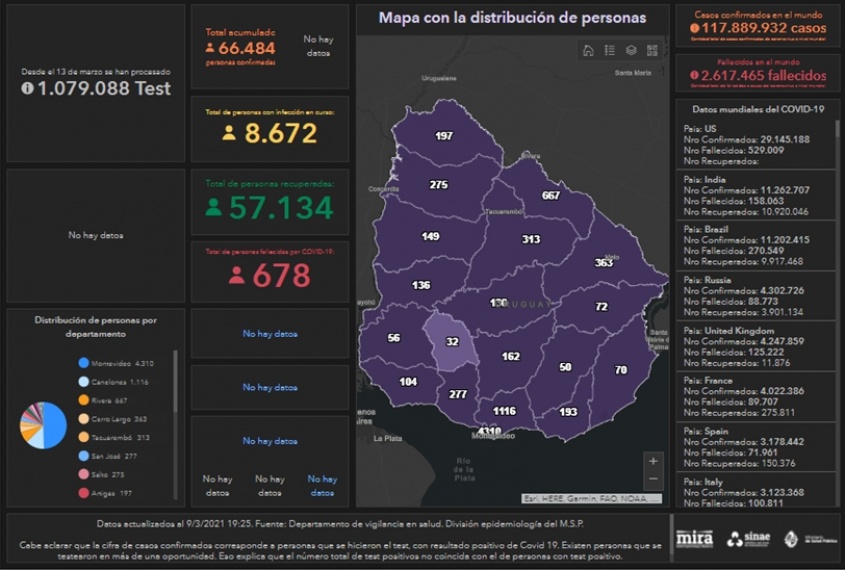
Task: Click the department labeled 1116 on map
Action: (x=504, y=411)
